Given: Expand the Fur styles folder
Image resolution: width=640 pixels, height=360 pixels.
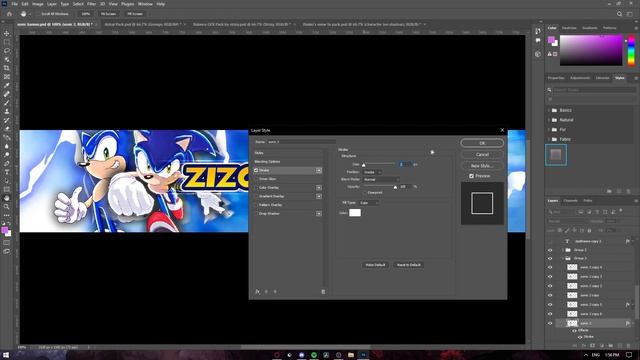Looking at the screenshot, I should tap(549, 130).
